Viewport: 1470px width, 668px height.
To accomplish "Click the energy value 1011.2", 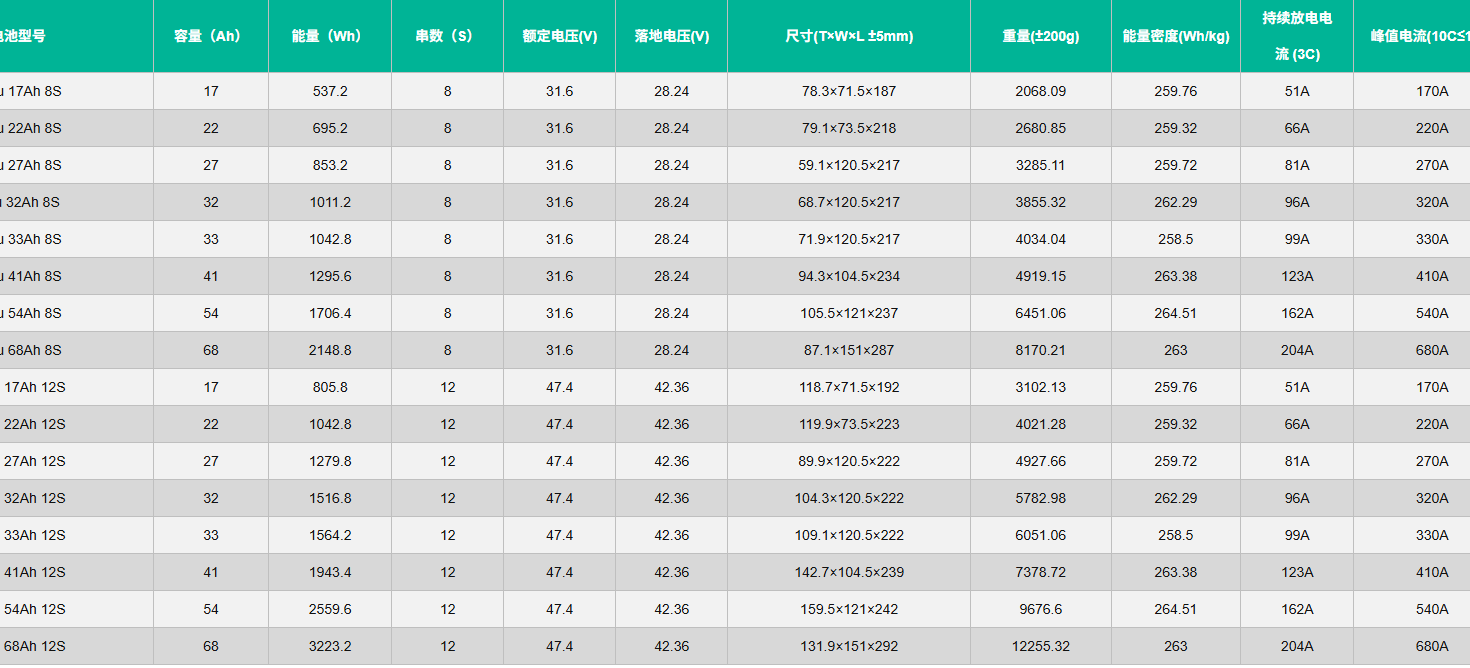I will [x=329, y=202].
